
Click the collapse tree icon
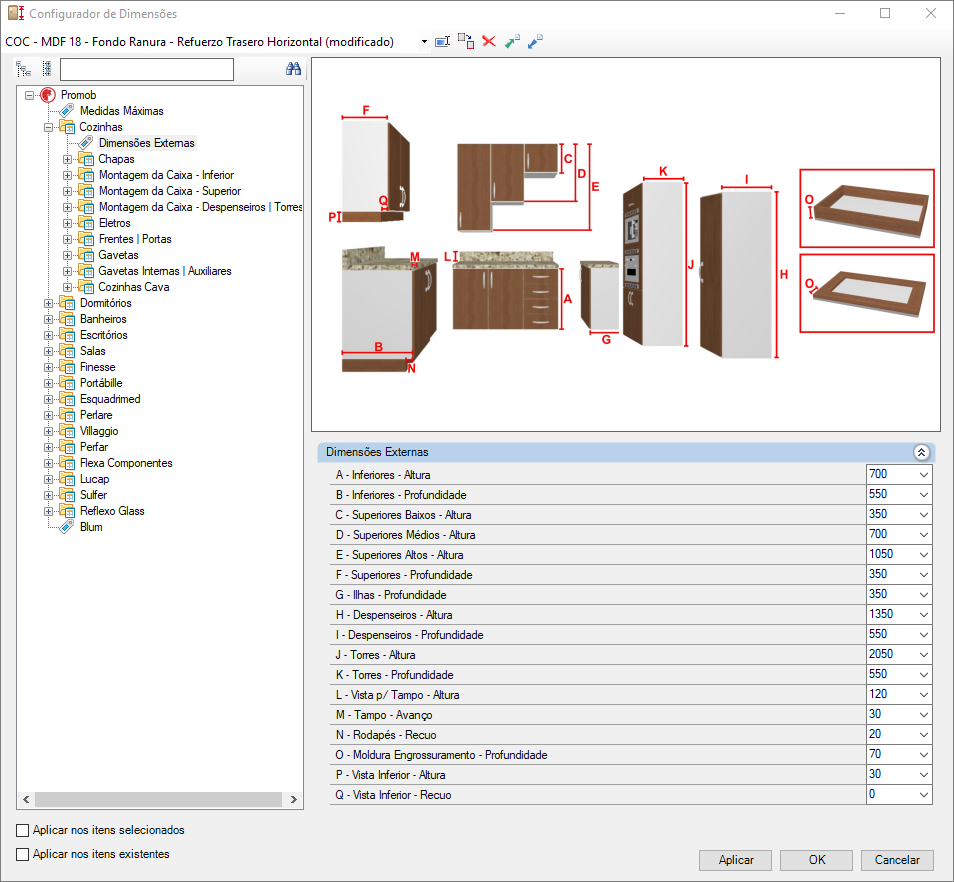(x=47, y=69)
